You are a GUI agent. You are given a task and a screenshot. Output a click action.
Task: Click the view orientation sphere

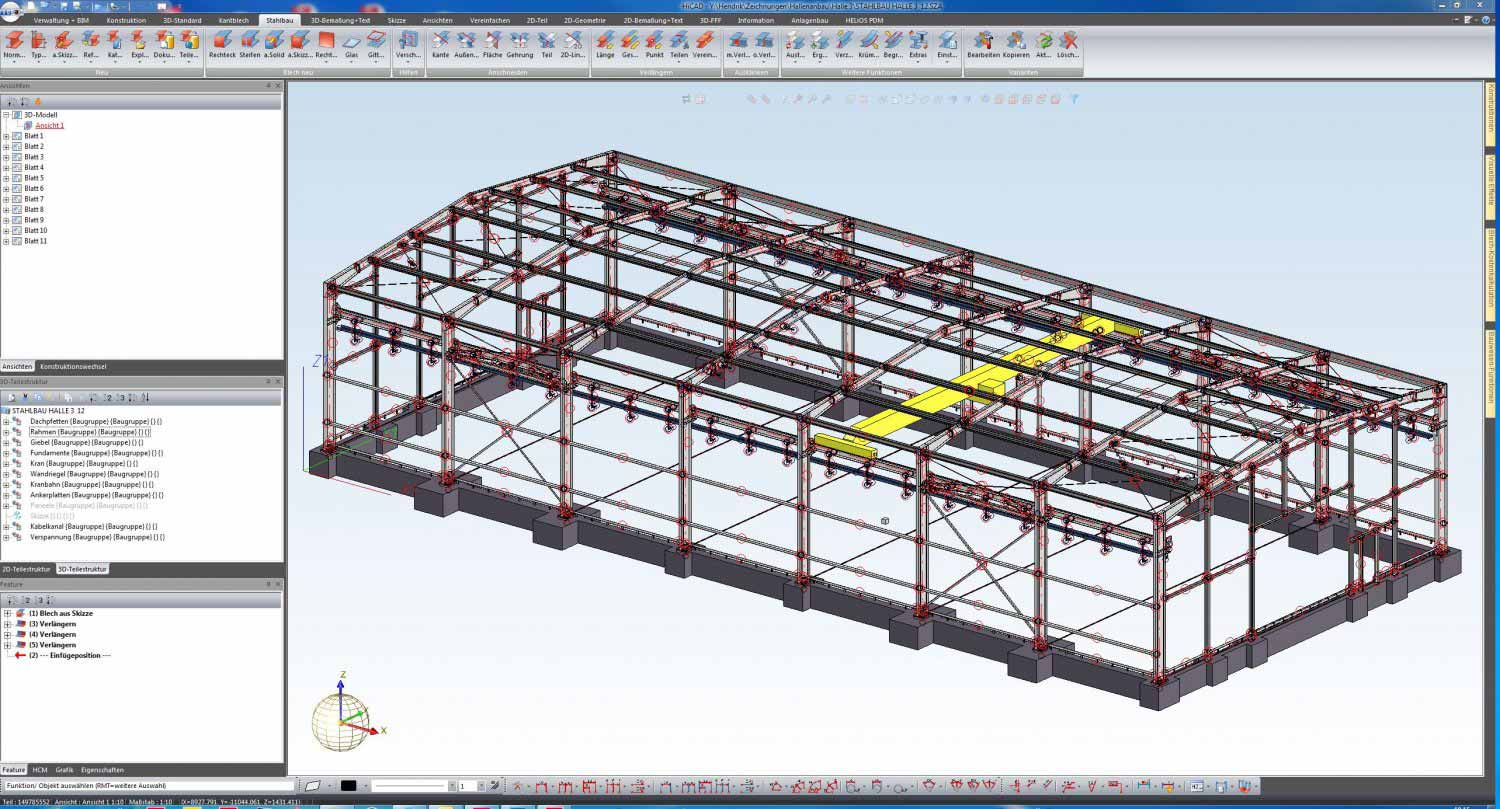(x=341, y=721)
